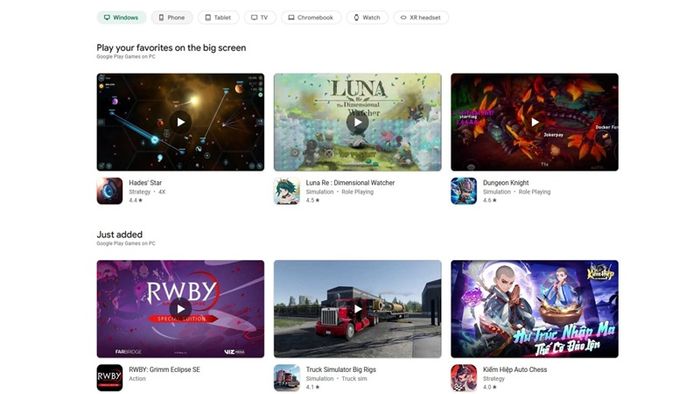Viewport: 700px width, 394px height.
Task: Open the Kiếm Hiệp Auto Chess app icon
Action: 464,377
